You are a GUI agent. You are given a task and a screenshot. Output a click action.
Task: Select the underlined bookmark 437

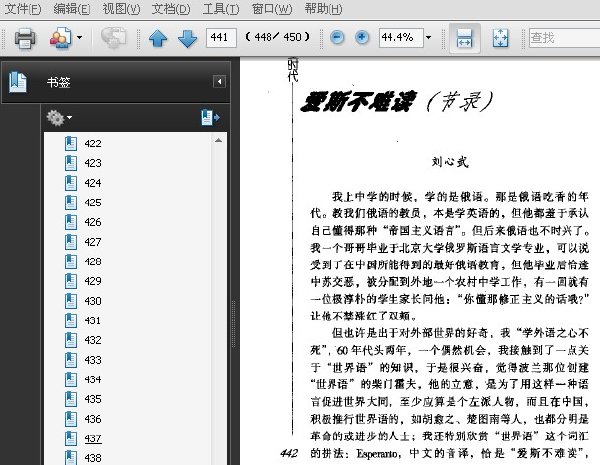[93, 438]
